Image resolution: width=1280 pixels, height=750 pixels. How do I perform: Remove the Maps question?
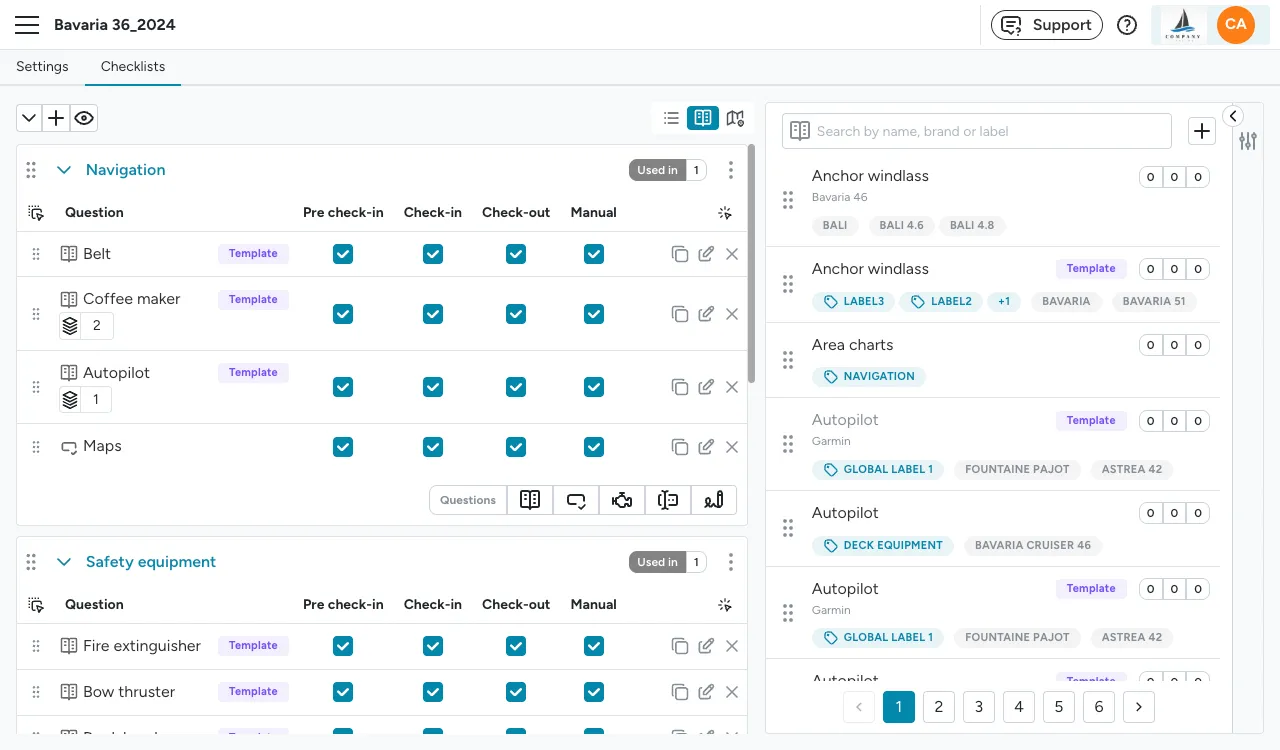click(x=732, y=447)
